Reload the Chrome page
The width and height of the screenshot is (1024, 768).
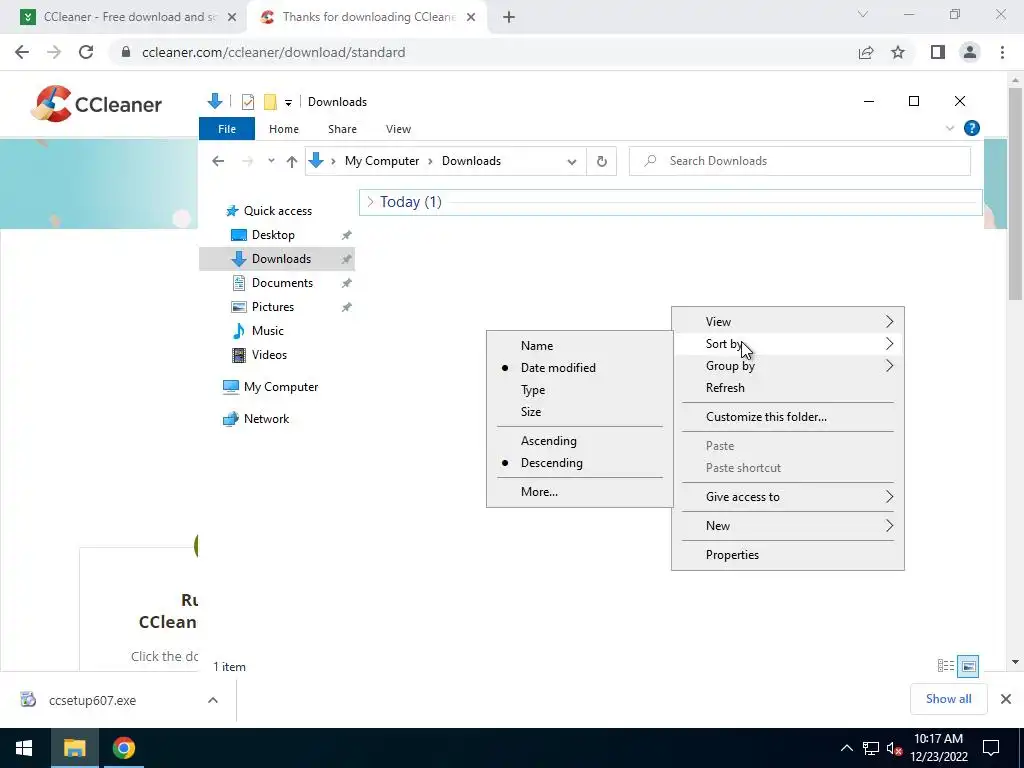click(86, 52)
